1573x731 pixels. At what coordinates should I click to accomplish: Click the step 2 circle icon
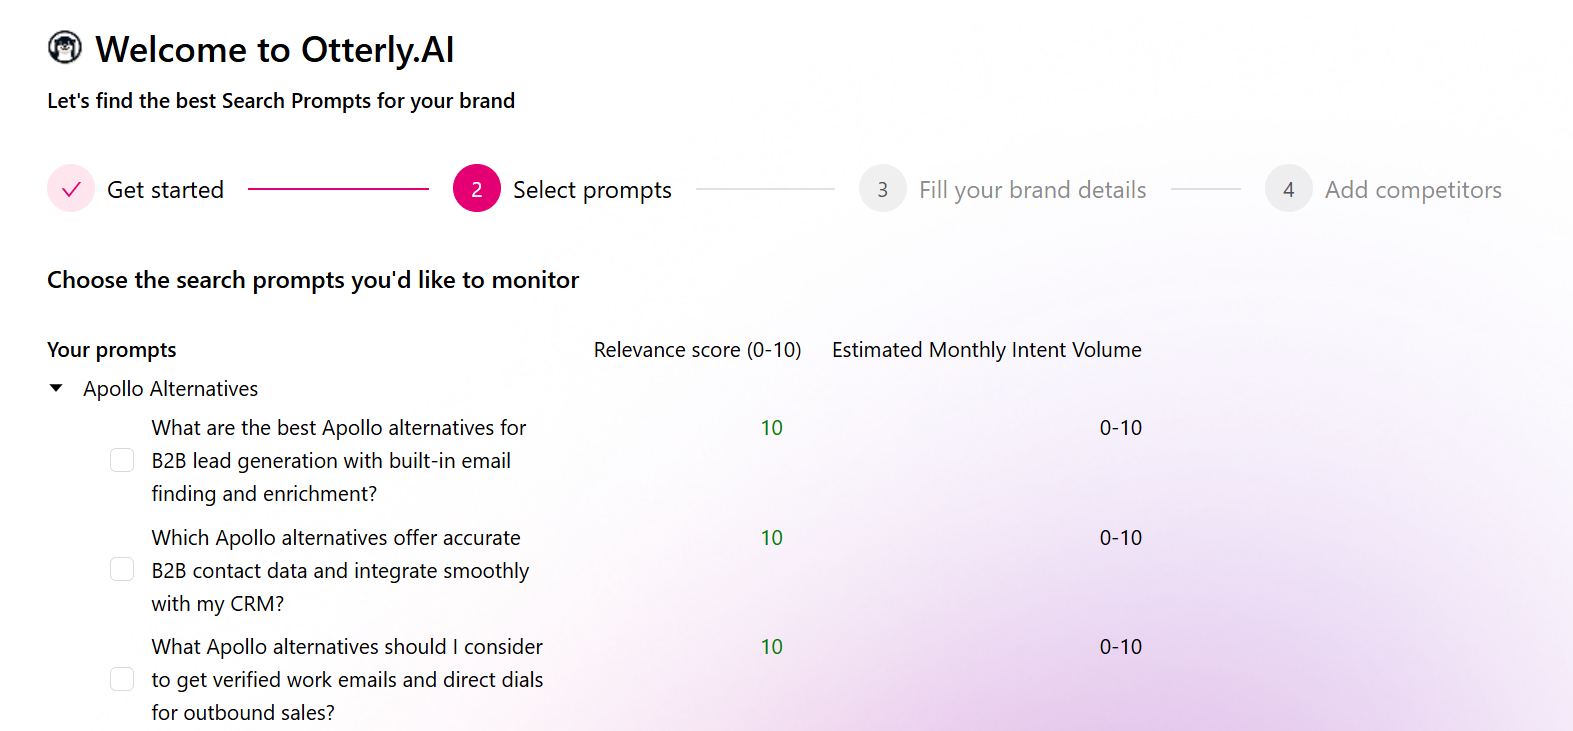477,189
